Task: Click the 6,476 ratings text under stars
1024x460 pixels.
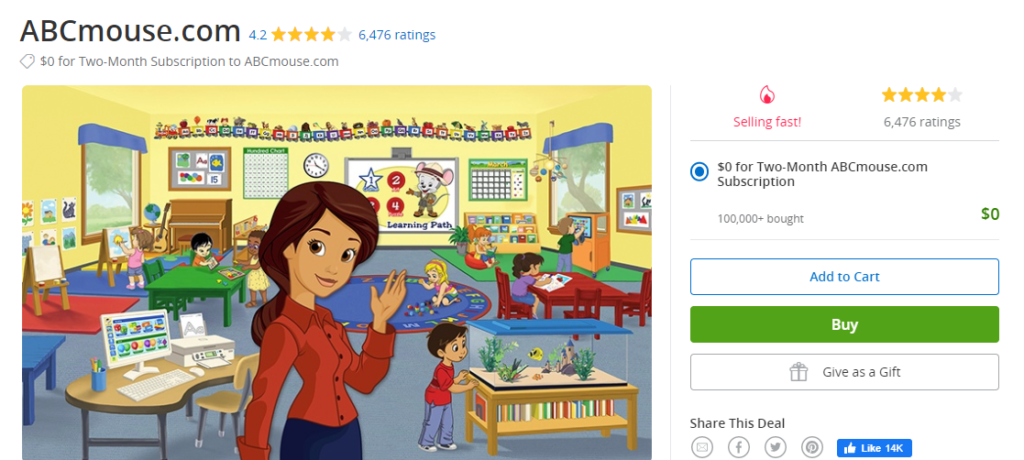Action: (921, 122)
